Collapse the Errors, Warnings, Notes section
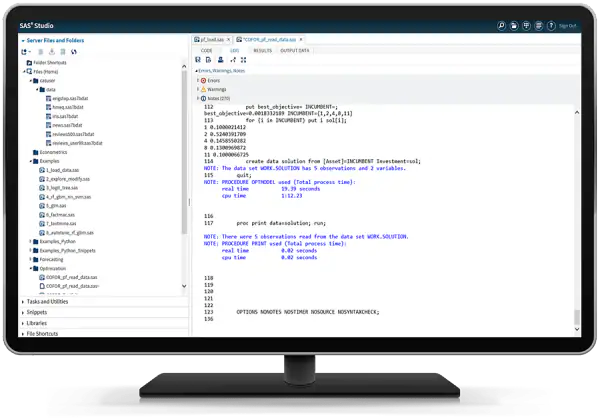600x419 pixels. point(196,71)
